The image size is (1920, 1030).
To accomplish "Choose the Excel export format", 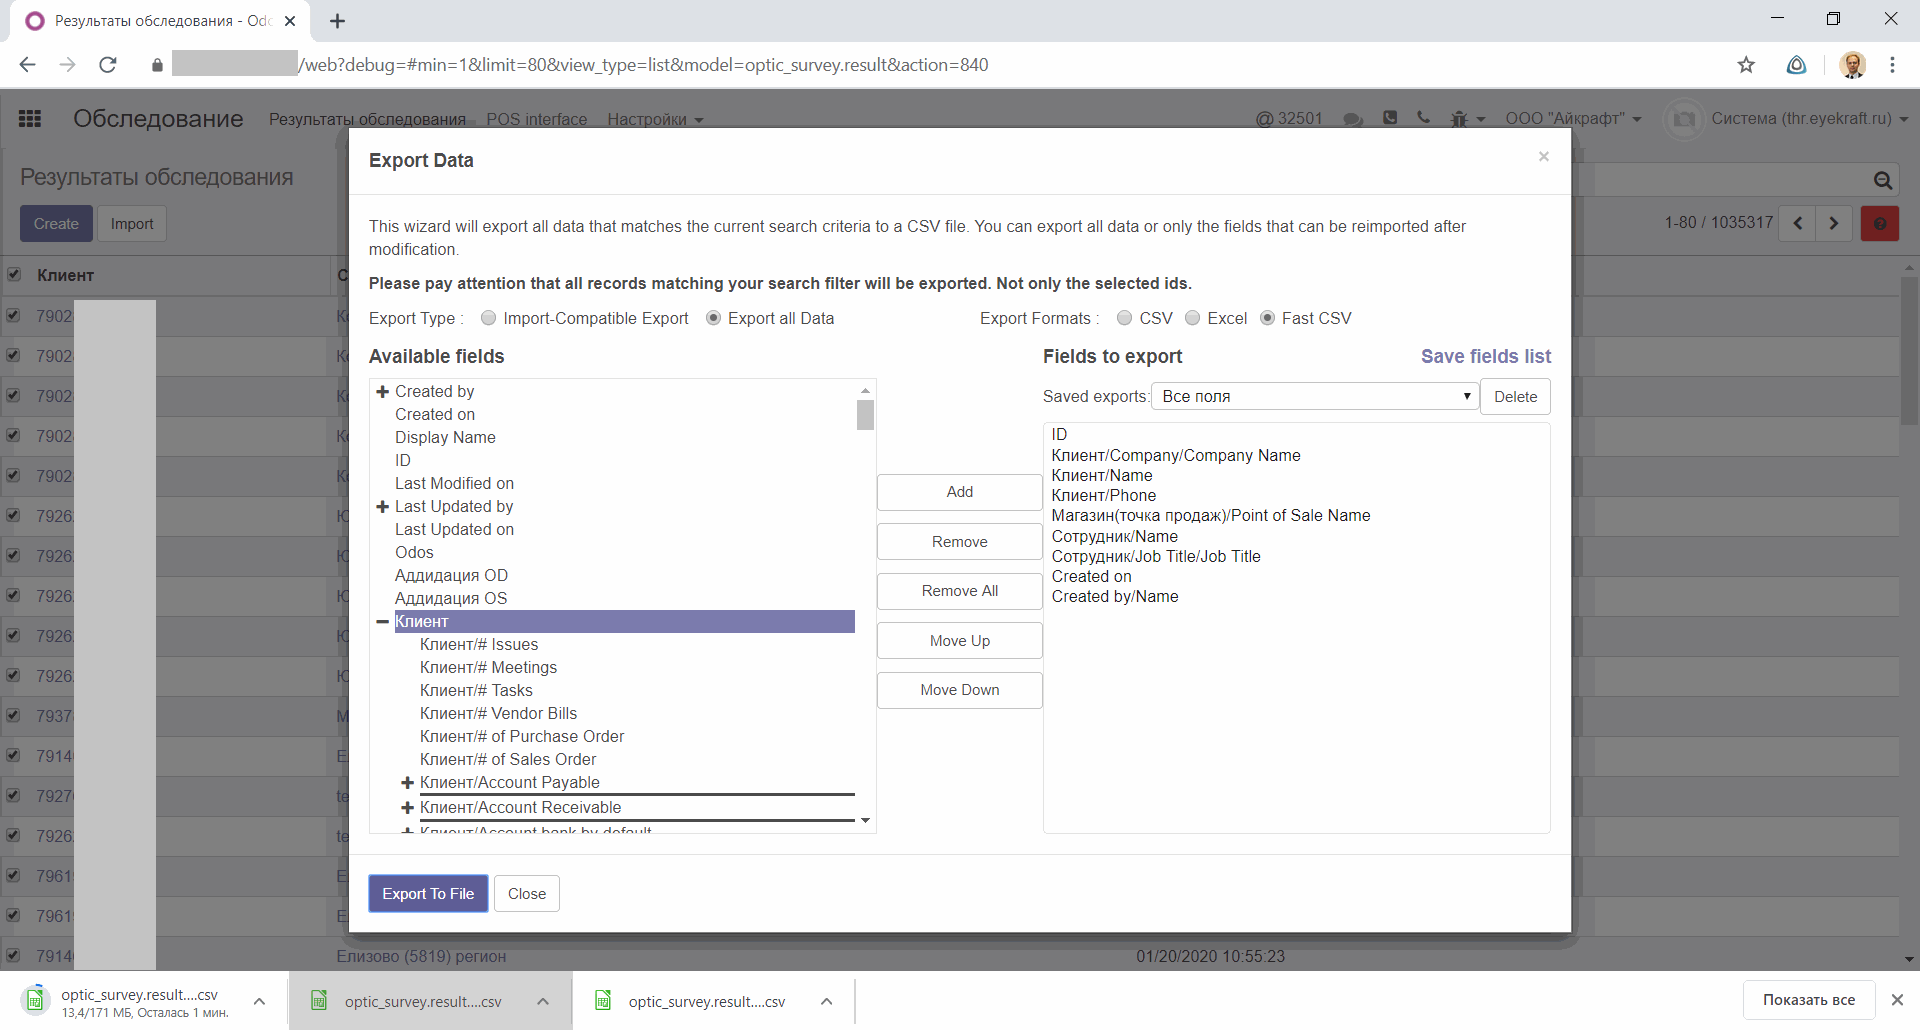I will click(1192, 318).
